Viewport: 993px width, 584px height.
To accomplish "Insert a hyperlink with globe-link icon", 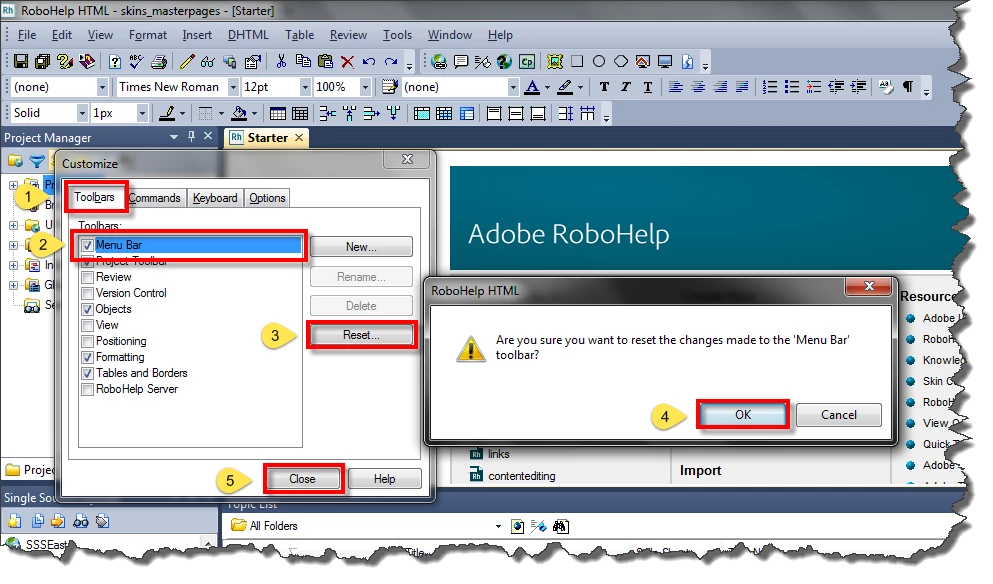I will (439, 61).
